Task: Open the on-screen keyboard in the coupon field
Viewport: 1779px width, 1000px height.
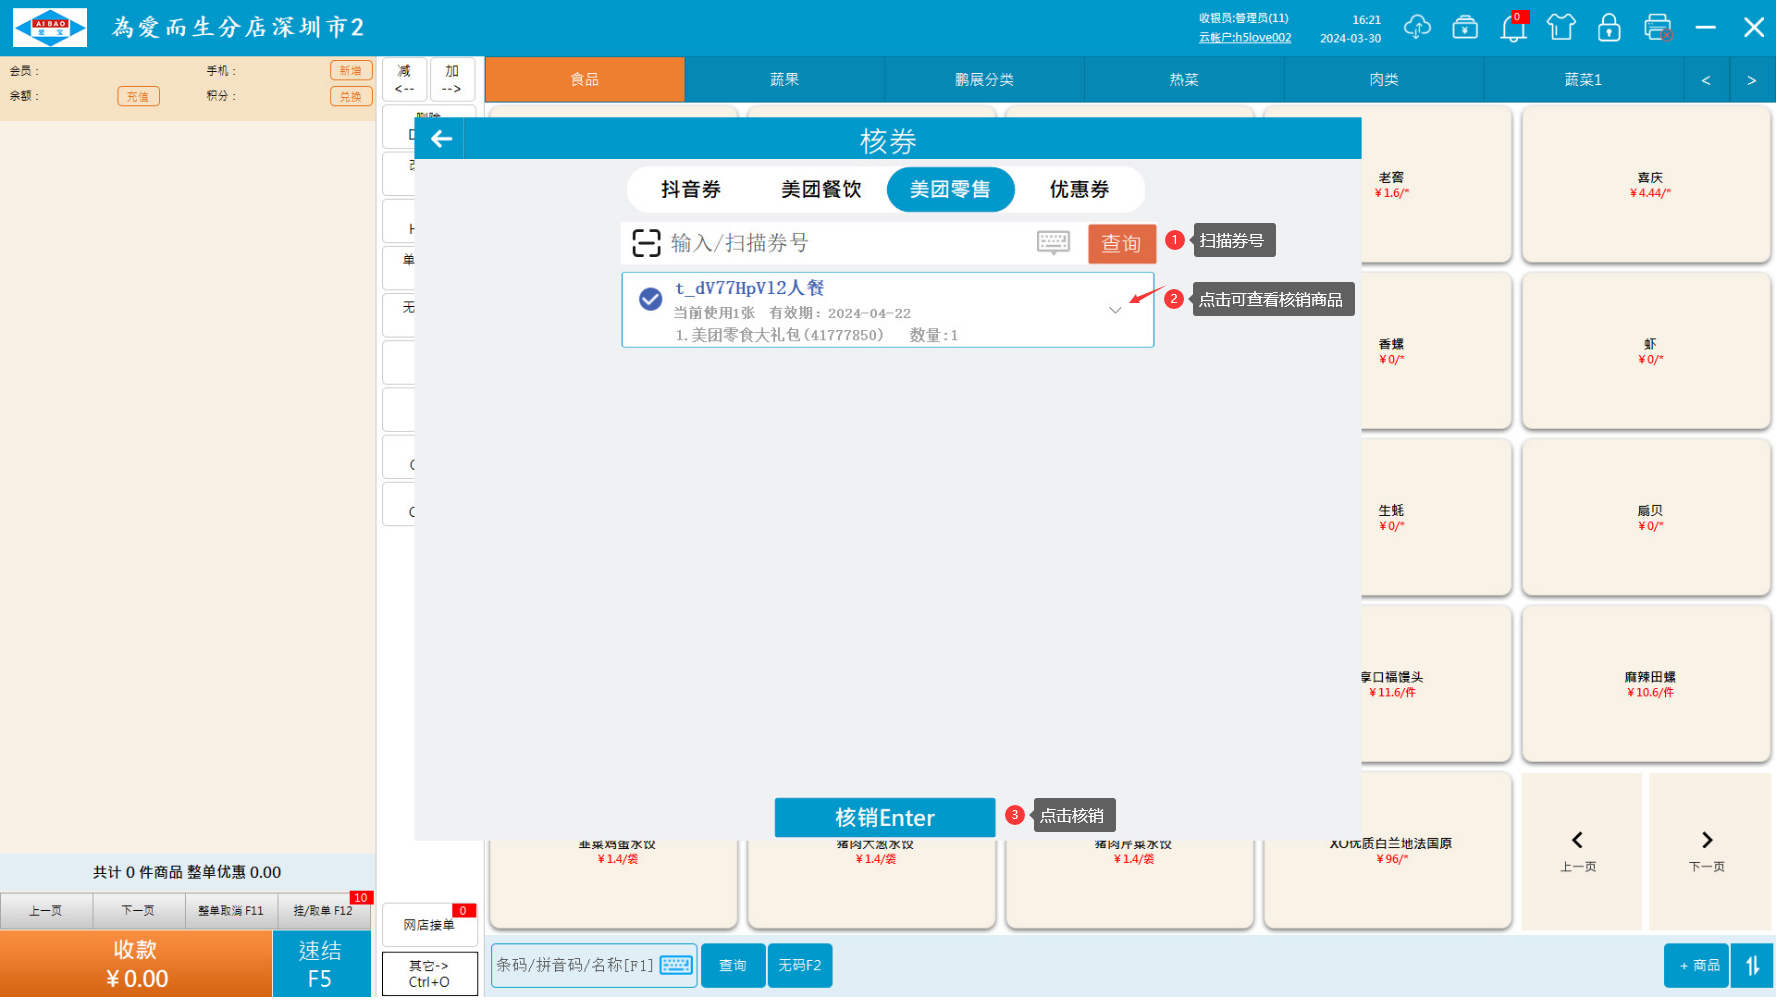Action: click(x=1053, y=242)
